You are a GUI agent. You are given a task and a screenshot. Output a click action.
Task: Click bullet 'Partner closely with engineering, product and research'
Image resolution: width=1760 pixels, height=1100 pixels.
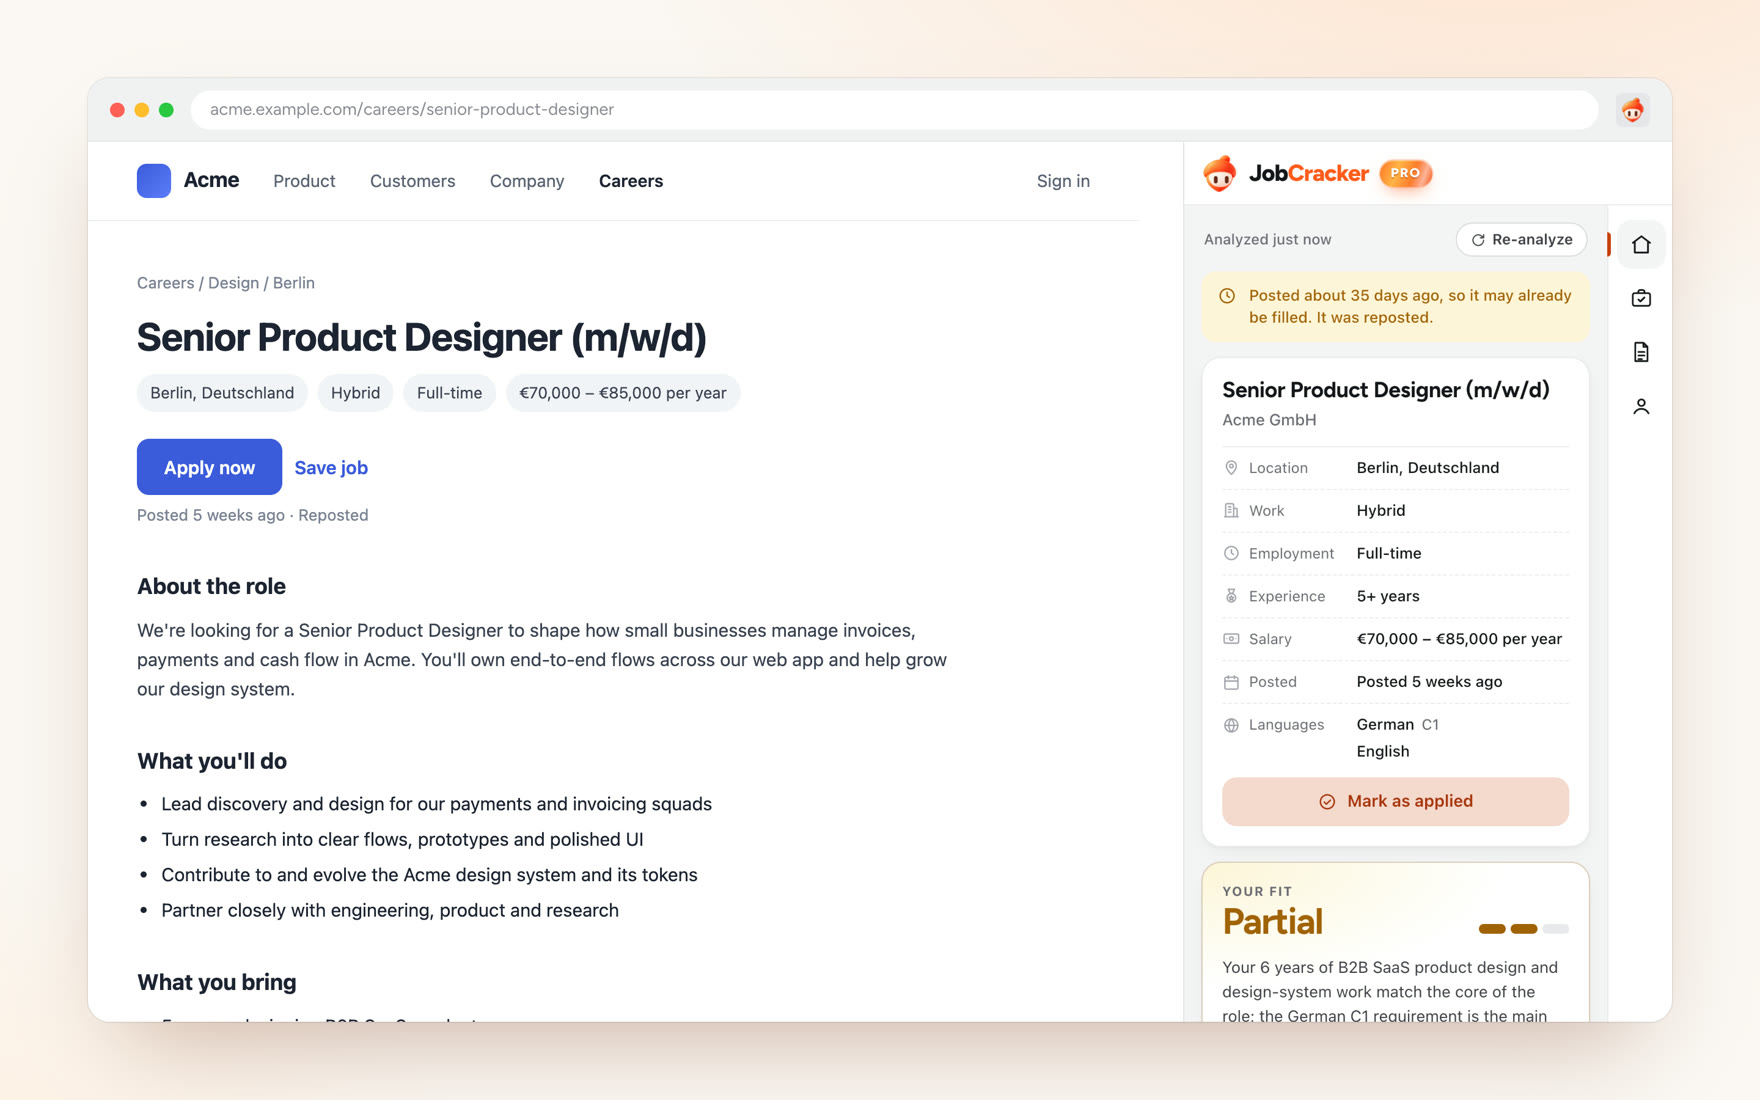[390, 910]
